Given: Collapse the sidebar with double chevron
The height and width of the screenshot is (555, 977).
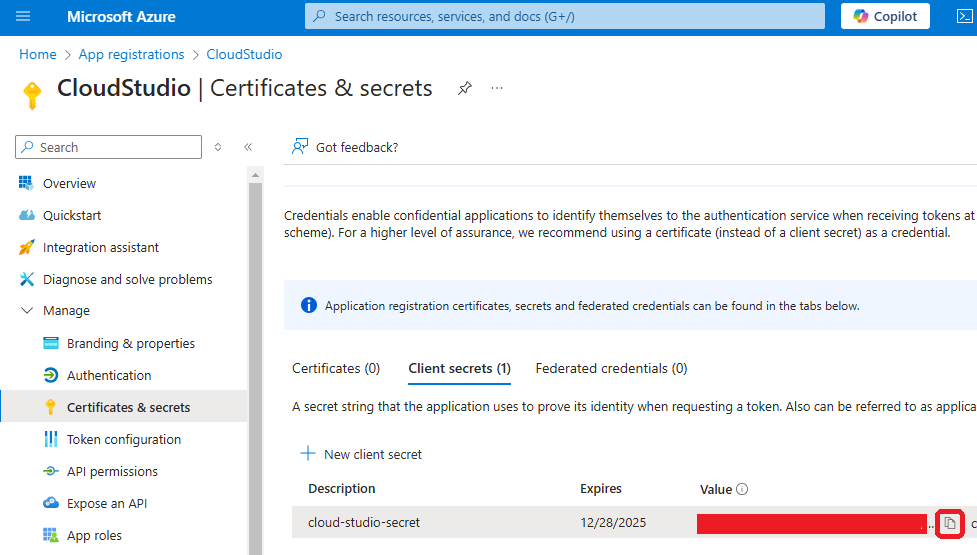Looking at the screenshot, I should (x=248, y=147).
